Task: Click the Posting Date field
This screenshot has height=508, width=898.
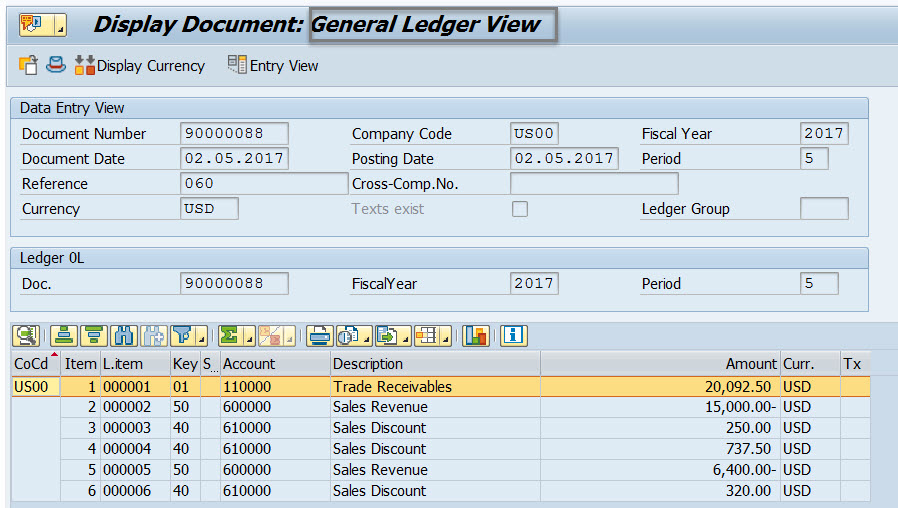Action: [x=564, y=159]
